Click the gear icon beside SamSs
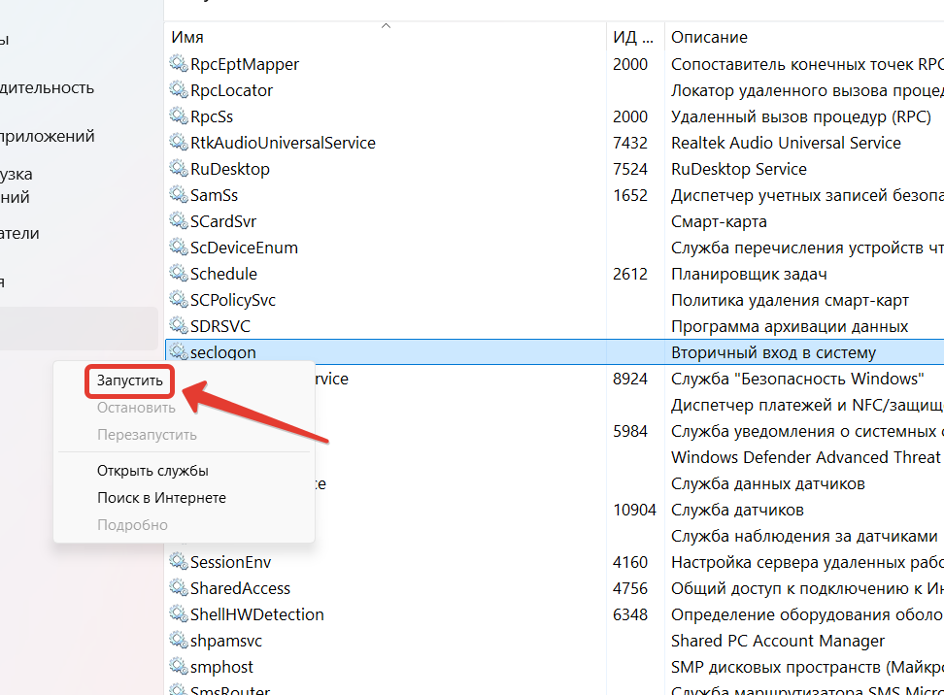The height and width of the screenshot is (695, 945). 179,195
